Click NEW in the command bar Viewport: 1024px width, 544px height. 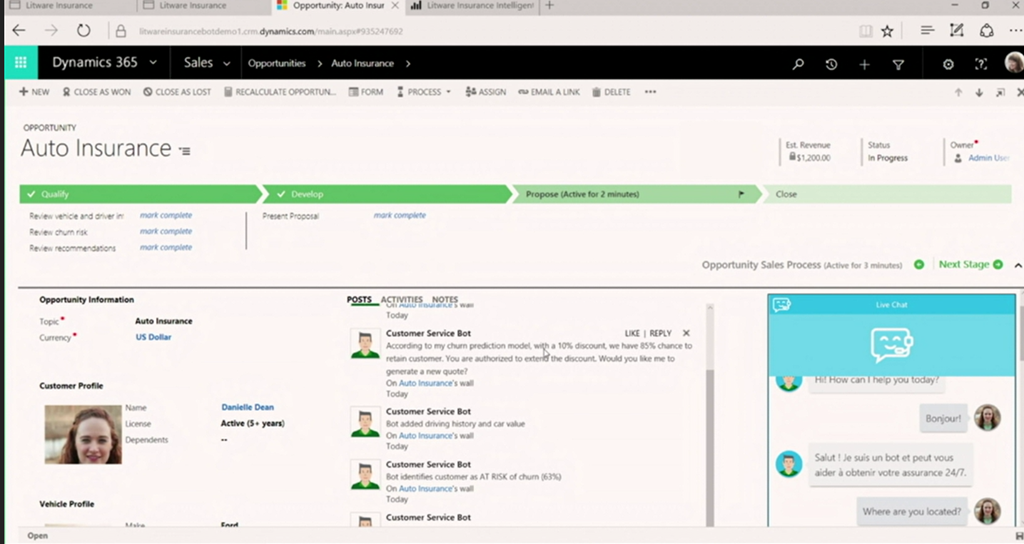point(34,92)
